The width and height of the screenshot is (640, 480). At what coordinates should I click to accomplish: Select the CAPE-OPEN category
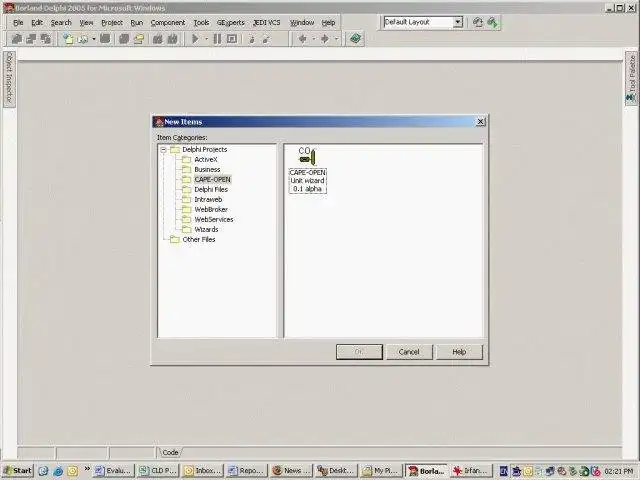tap(212, 180)
